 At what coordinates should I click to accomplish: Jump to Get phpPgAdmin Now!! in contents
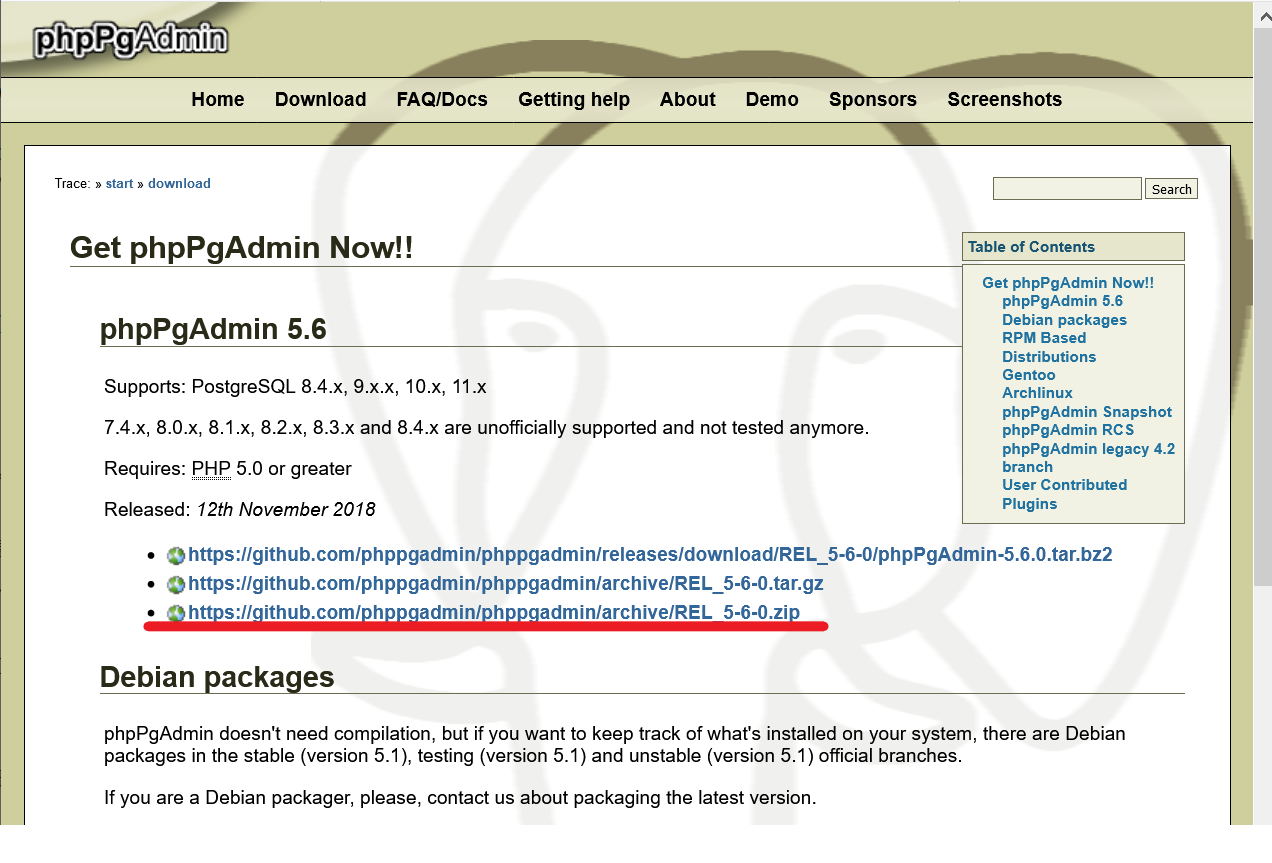tap(1068, 283)
